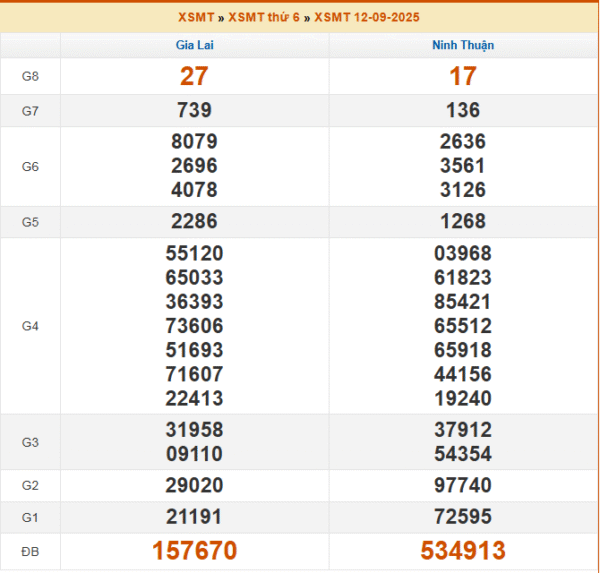Click Gia Lai G8 number 27
Screen dimensions: 600x573
(194, 76)
